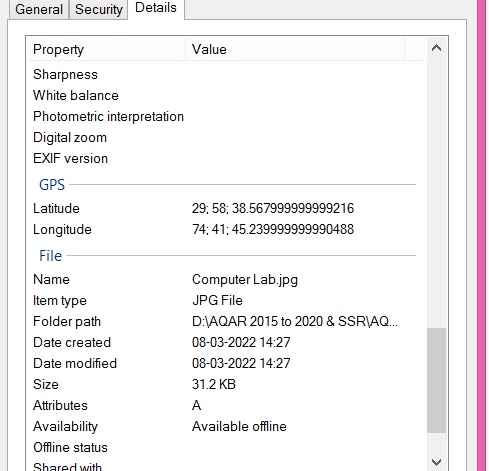This screenshot has width=489, height=471.
Task: Select the Folder path row
Action: tap(227, 322)
